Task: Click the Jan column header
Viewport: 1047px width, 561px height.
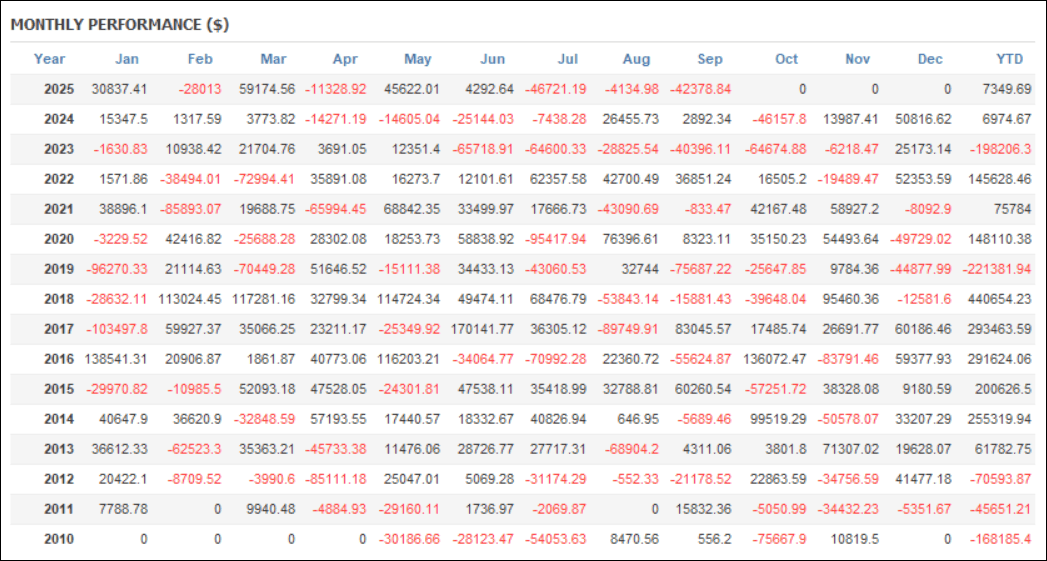Action: (x=127, y=59)
